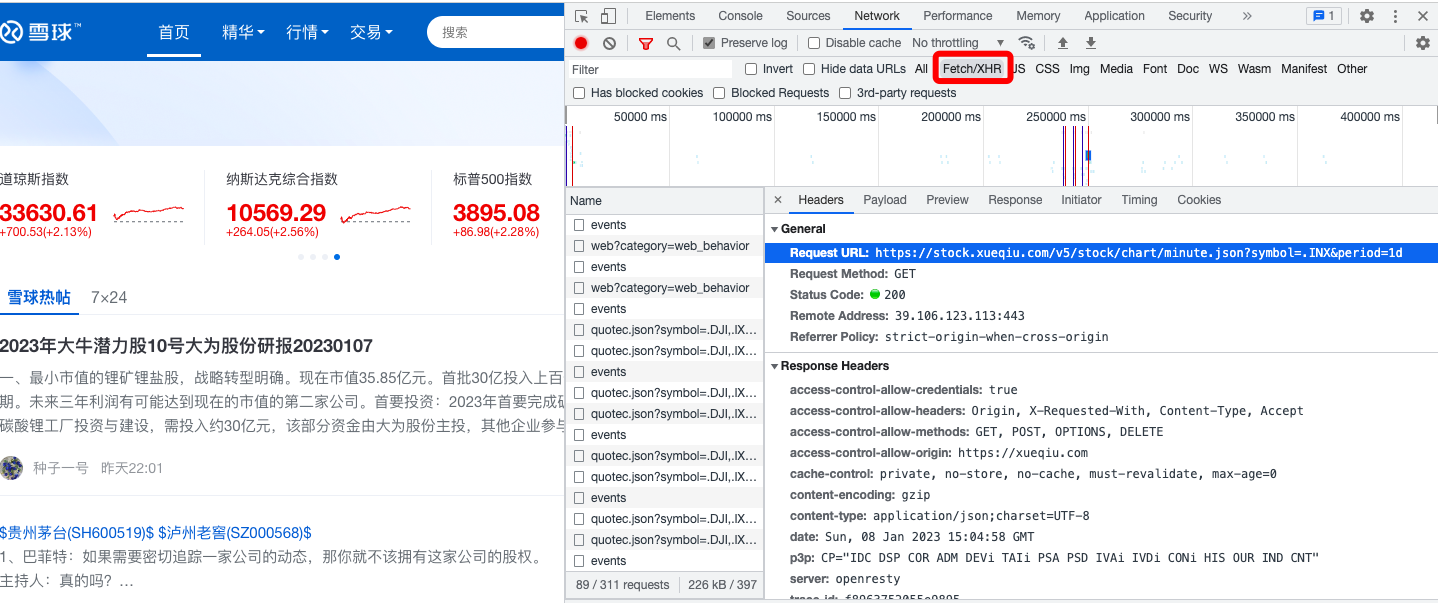This screenshot has height=603, width=1438.
Task: Select the active carousel dot under the indices
Action: [x=337, y=257]
